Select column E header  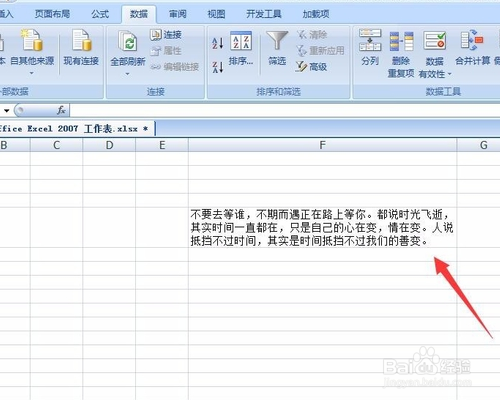pos(162,145)
